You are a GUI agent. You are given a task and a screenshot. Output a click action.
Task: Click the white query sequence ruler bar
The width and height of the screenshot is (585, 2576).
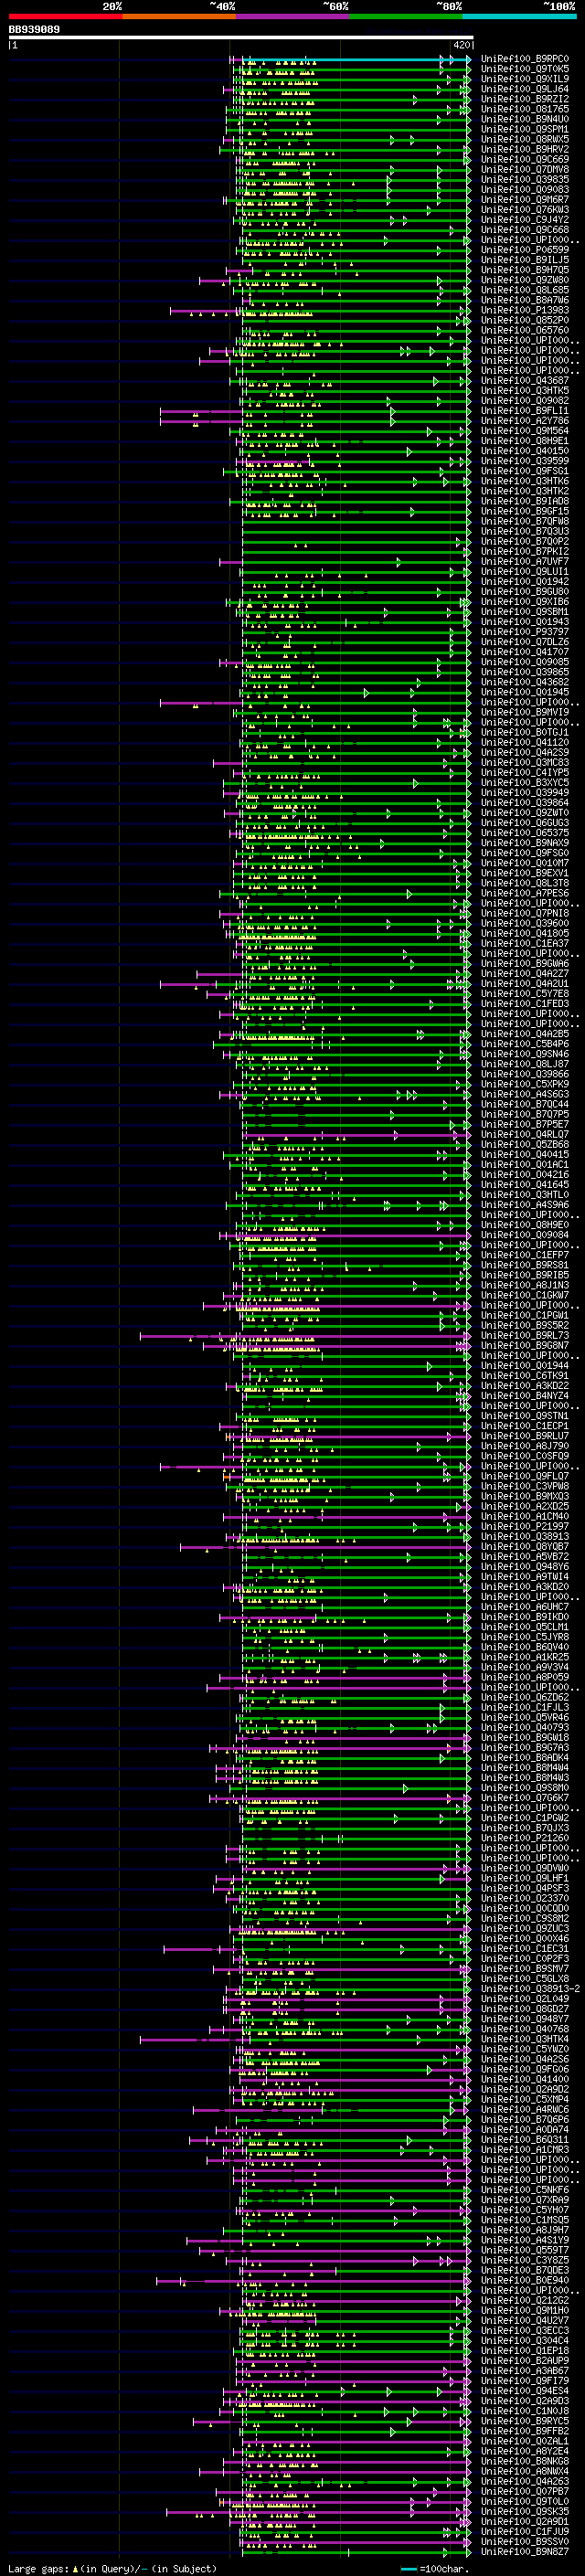pyautogui.click(x=240, y=38)
